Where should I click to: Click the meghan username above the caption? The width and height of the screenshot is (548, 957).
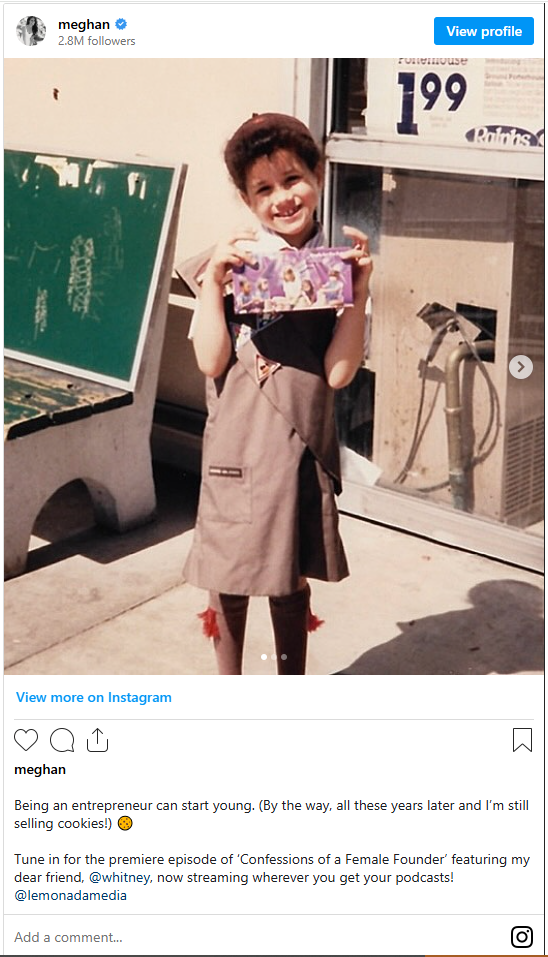pyautogui.click(x=40, y=770)
